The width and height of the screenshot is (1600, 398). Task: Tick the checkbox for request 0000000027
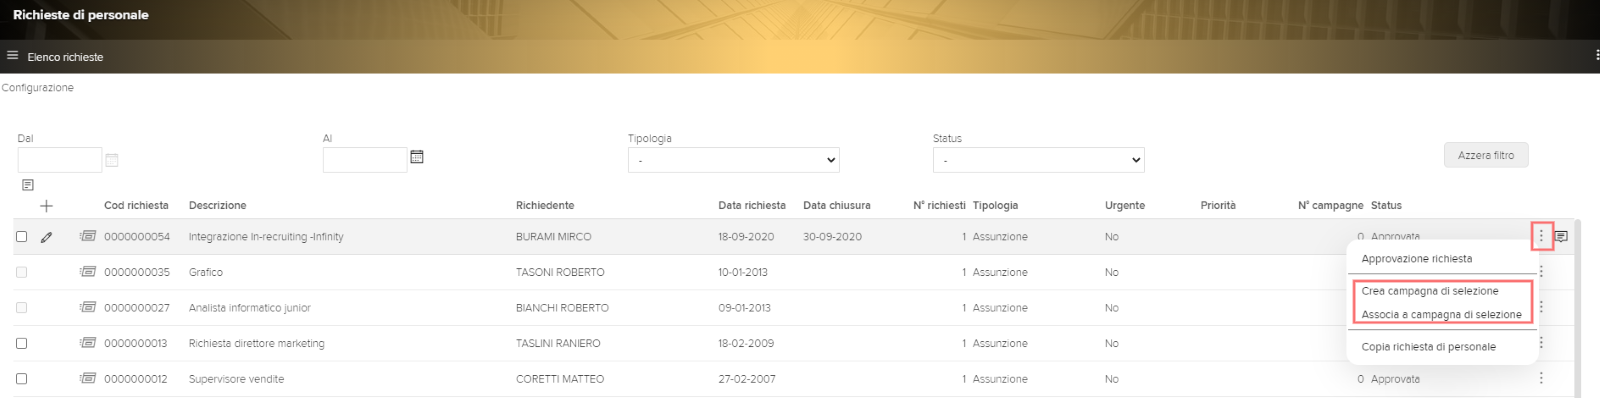[21, 308]
